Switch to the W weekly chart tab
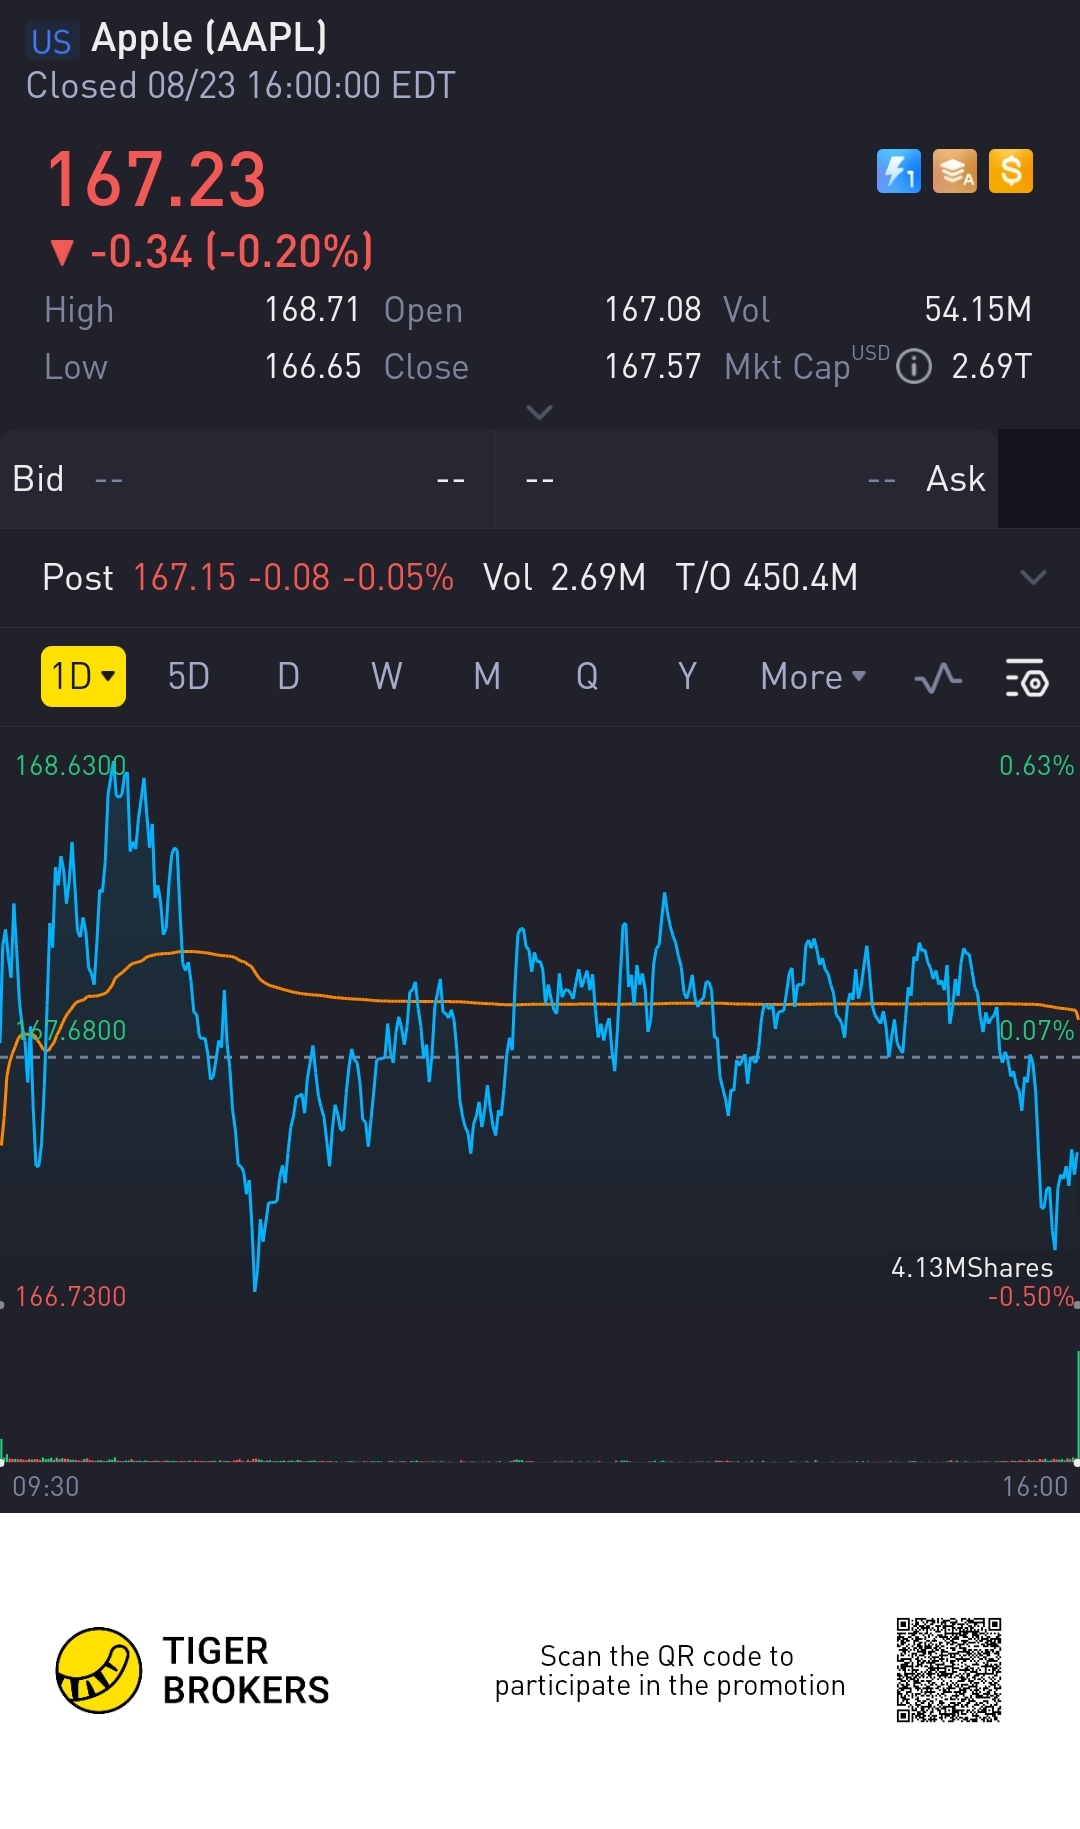Screen dimensions: 1080x1829 [x=386, y=677]
